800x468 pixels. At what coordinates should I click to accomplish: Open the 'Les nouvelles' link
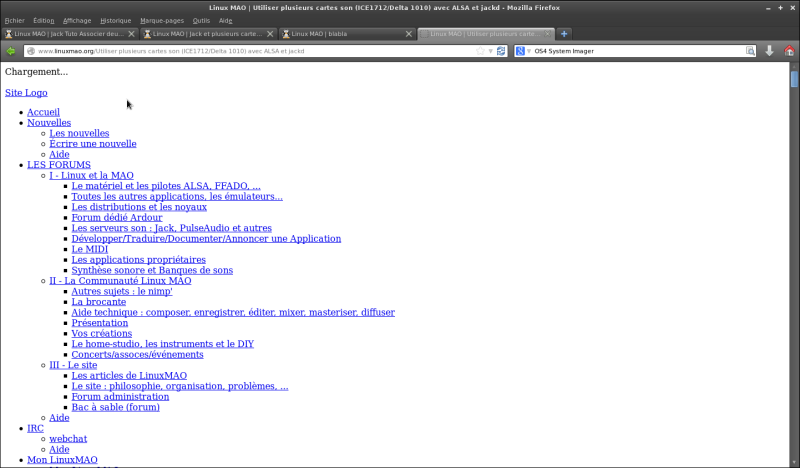click(79, 133)
